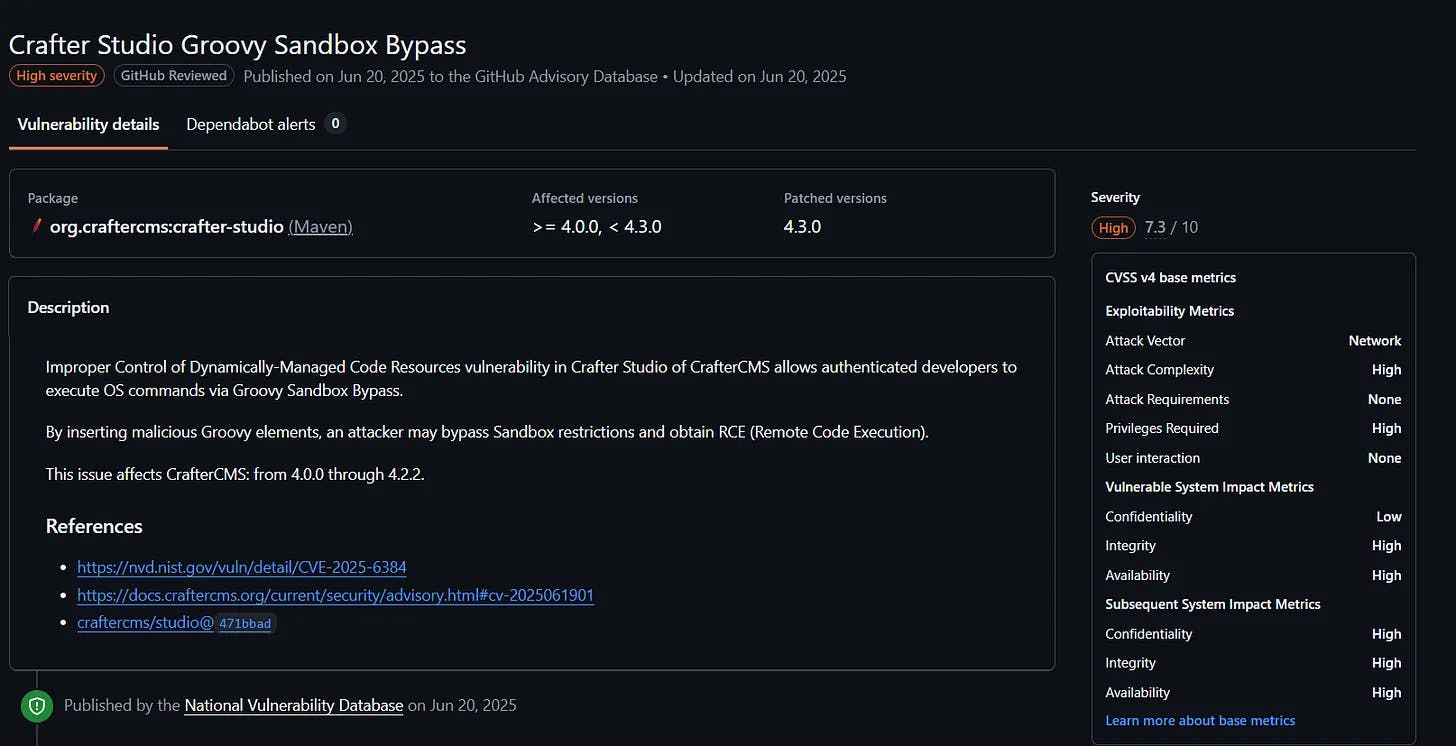Click the org.craftercms:crafter-studio package name

coord(167,227)
